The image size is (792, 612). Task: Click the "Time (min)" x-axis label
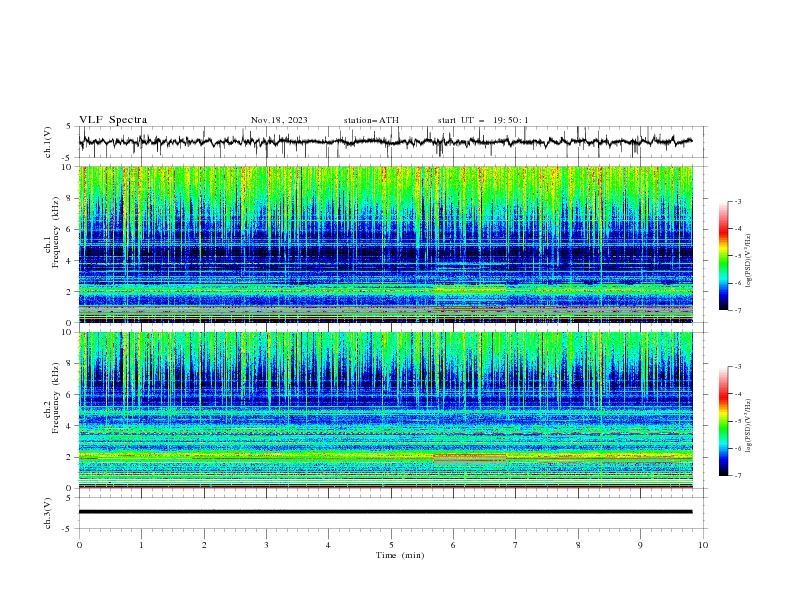pyautogui.click(x=400, y=555)
